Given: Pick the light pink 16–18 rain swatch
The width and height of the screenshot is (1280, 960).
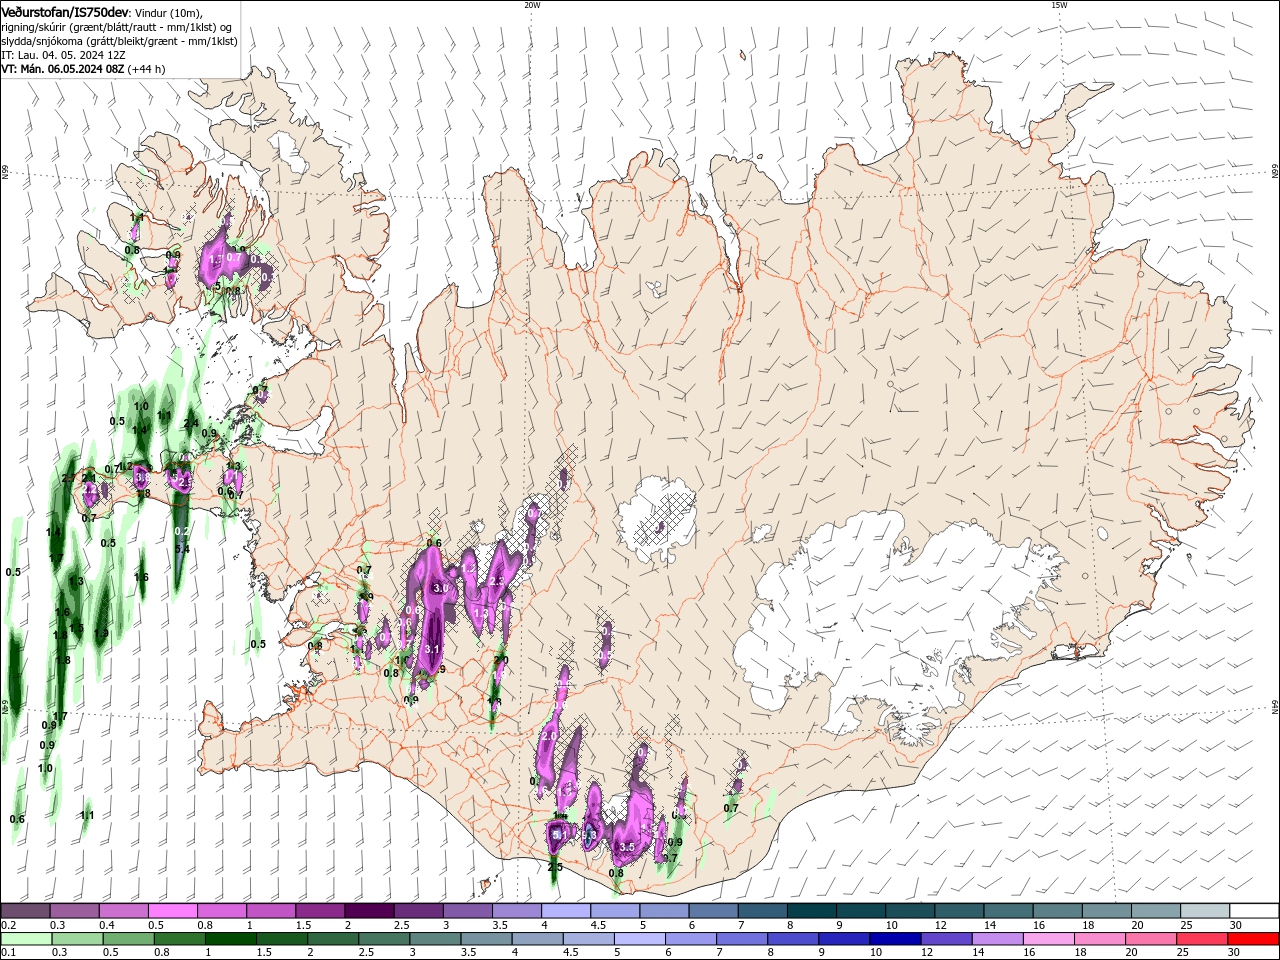Looking at the screenshot, I should pos(1049,939).
